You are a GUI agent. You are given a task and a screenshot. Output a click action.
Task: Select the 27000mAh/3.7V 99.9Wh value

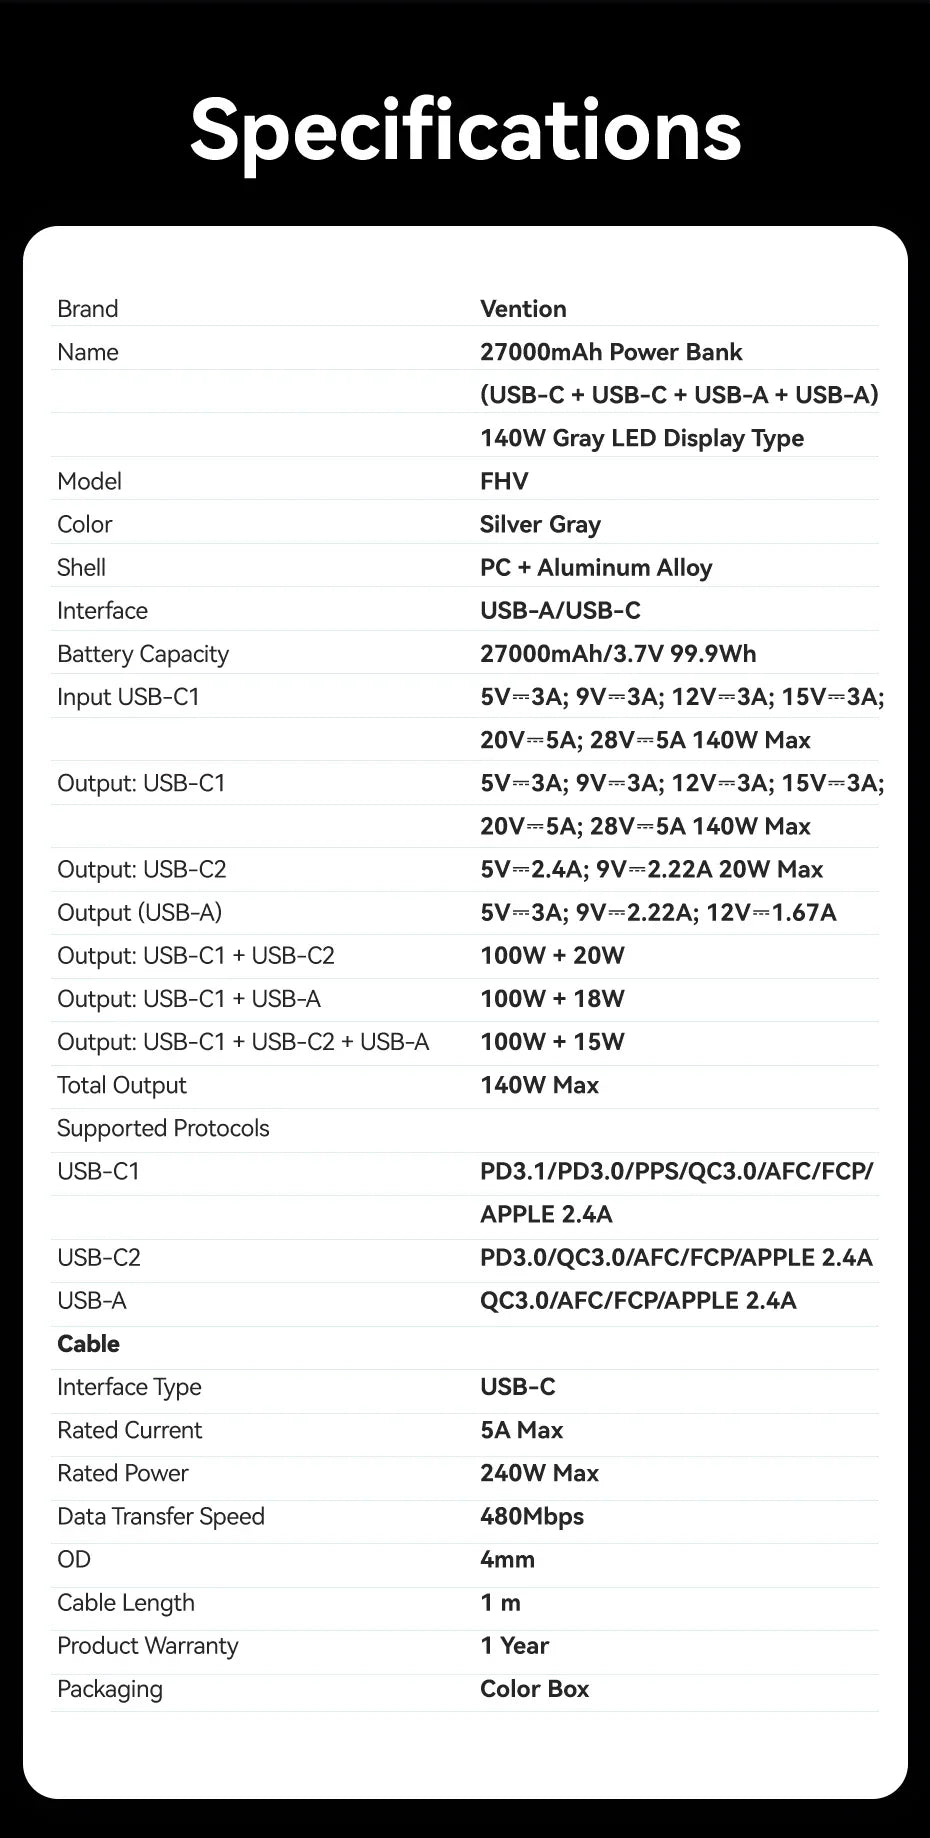click(618, 654)
